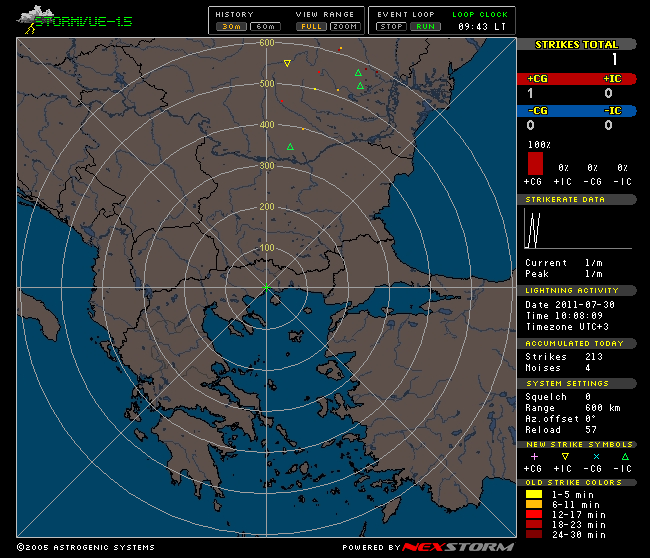The image size is (650, 558).
Task: Click the green -IC triangle near the 300 ring
Action: pos(290,147)
